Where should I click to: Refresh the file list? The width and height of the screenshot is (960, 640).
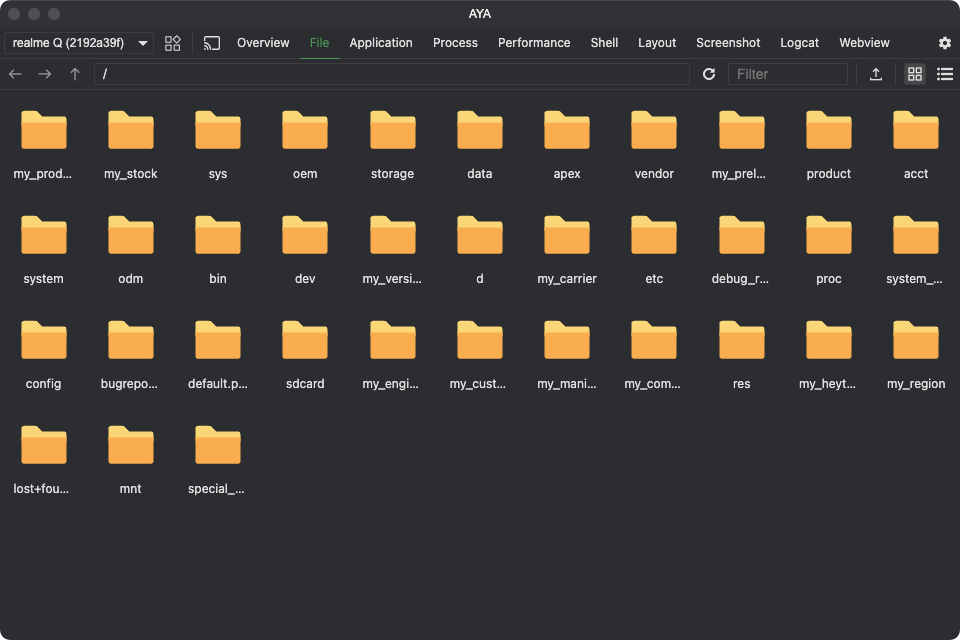coord(709,74)
